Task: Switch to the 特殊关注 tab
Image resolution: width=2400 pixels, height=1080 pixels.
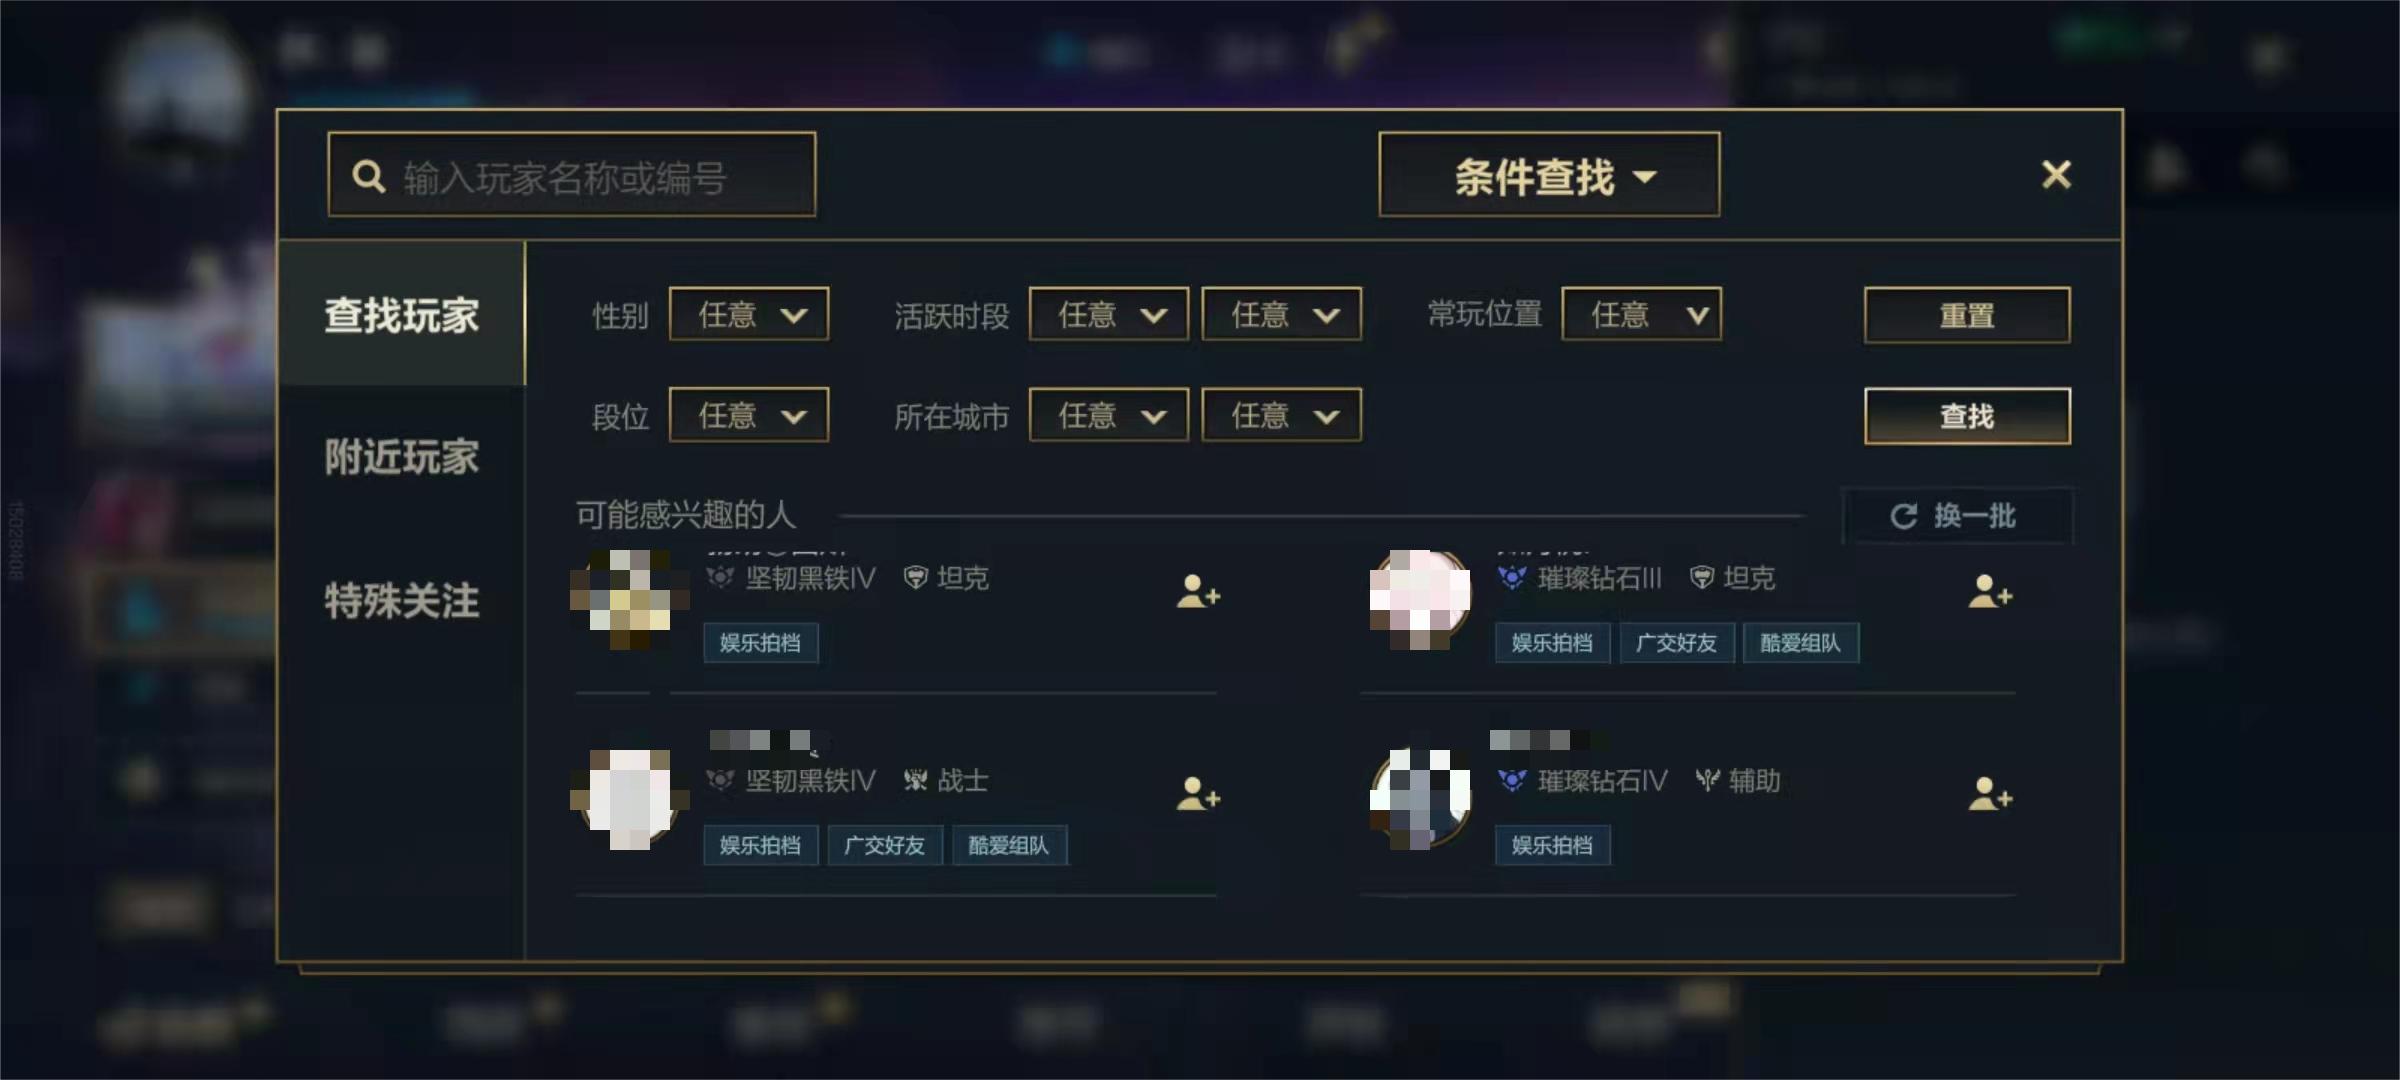Action: [401, 601]
